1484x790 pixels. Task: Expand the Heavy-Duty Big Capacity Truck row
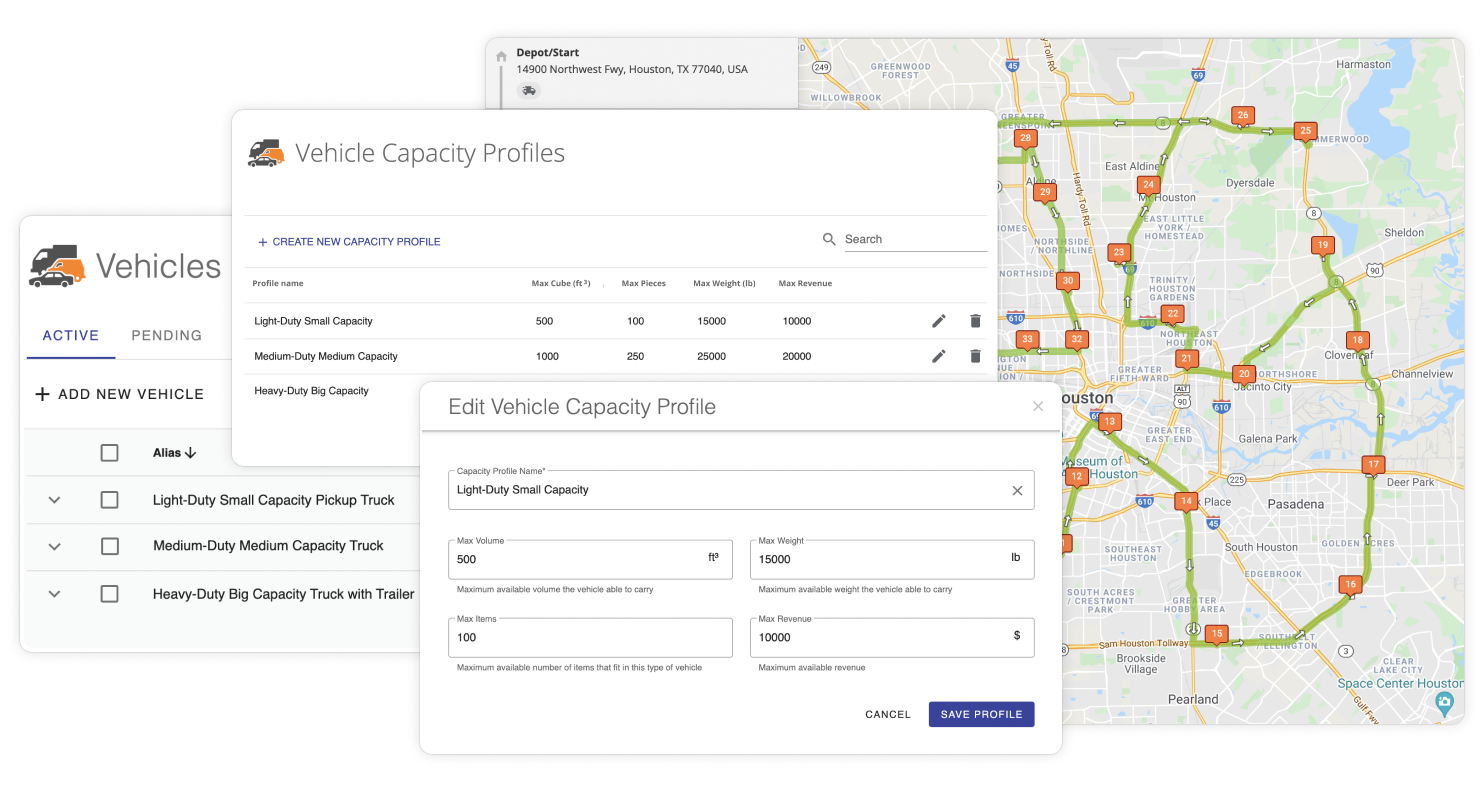click(x=53, y=594)
